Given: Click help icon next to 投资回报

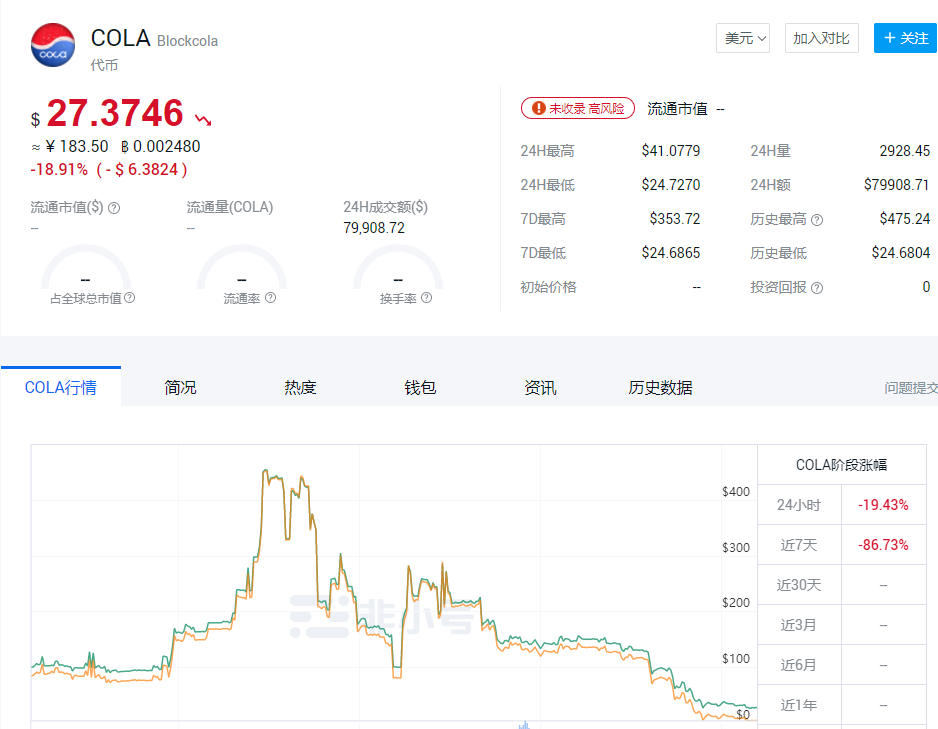Looking at the screenshot, I should [x=817, y=288].
